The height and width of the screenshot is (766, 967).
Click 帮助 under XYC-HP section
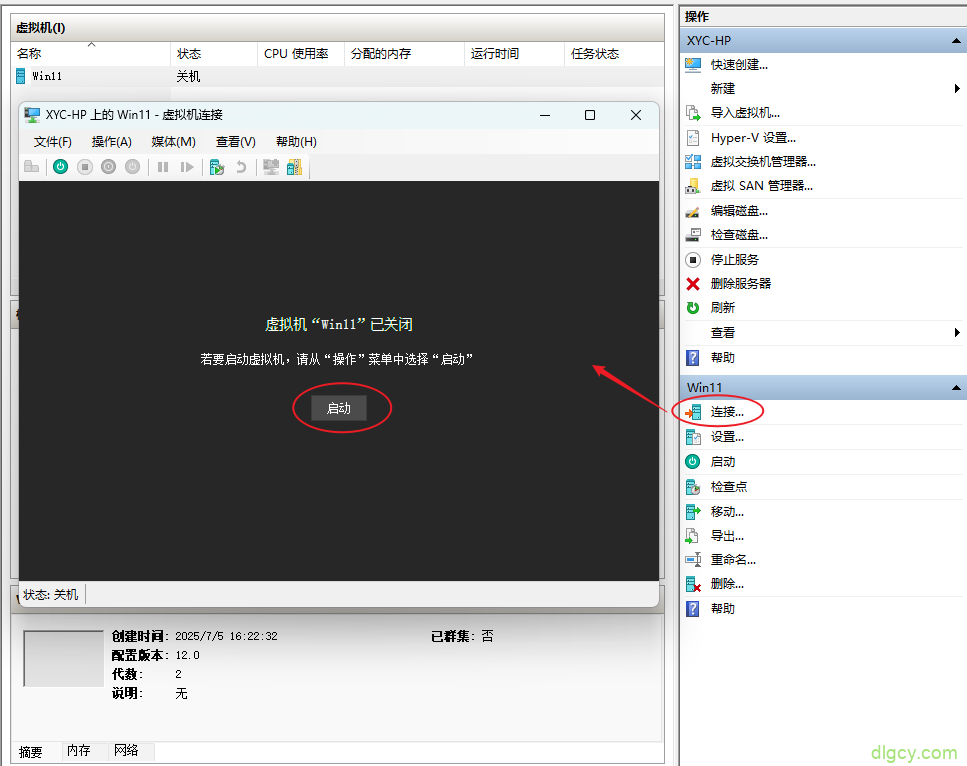[x=723, y=358]
